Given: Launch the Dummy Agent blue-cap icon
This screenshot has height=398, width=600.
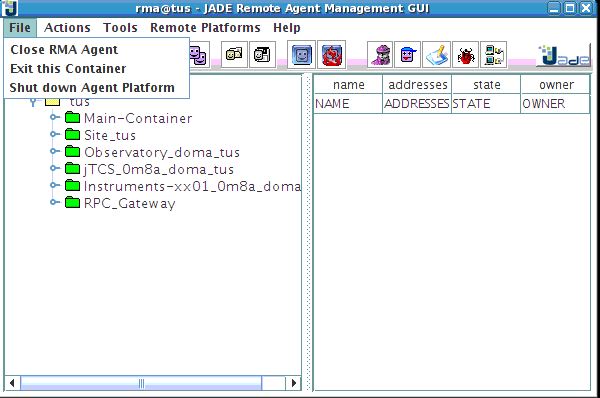Looking at the screenshot, I should pos(408,55).
